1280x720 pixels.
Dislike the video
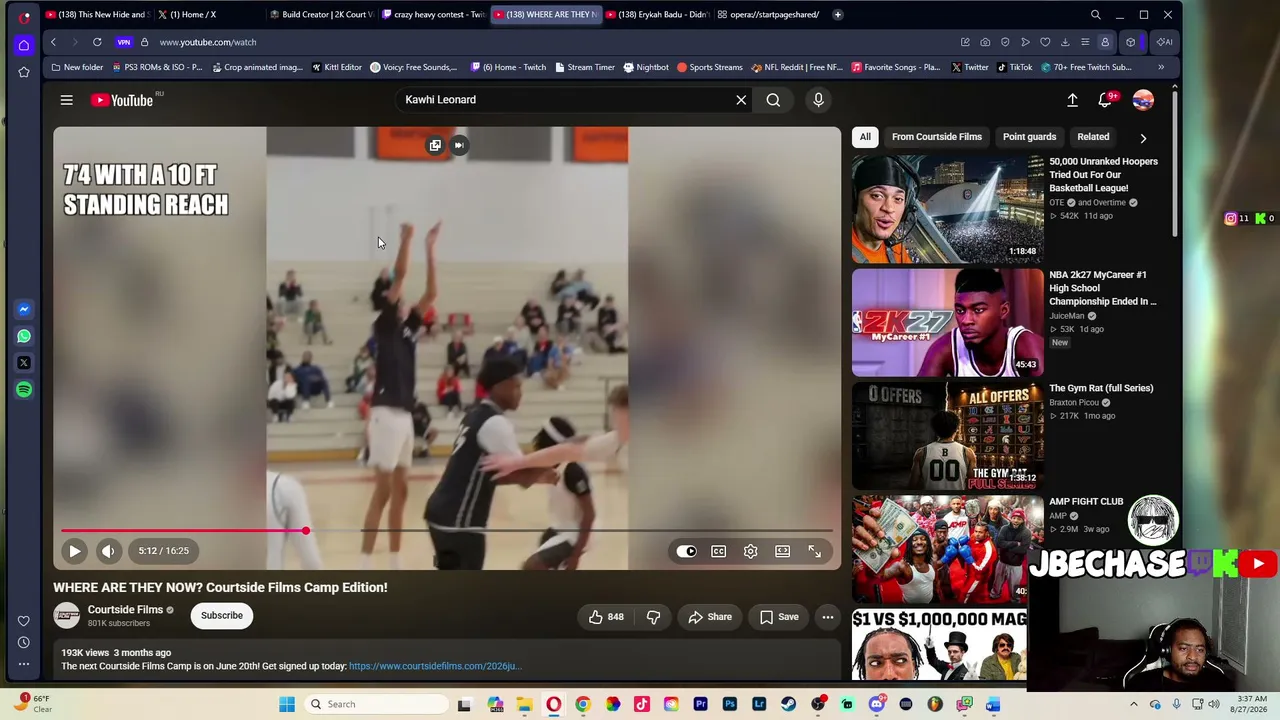(x=653, y=617)
